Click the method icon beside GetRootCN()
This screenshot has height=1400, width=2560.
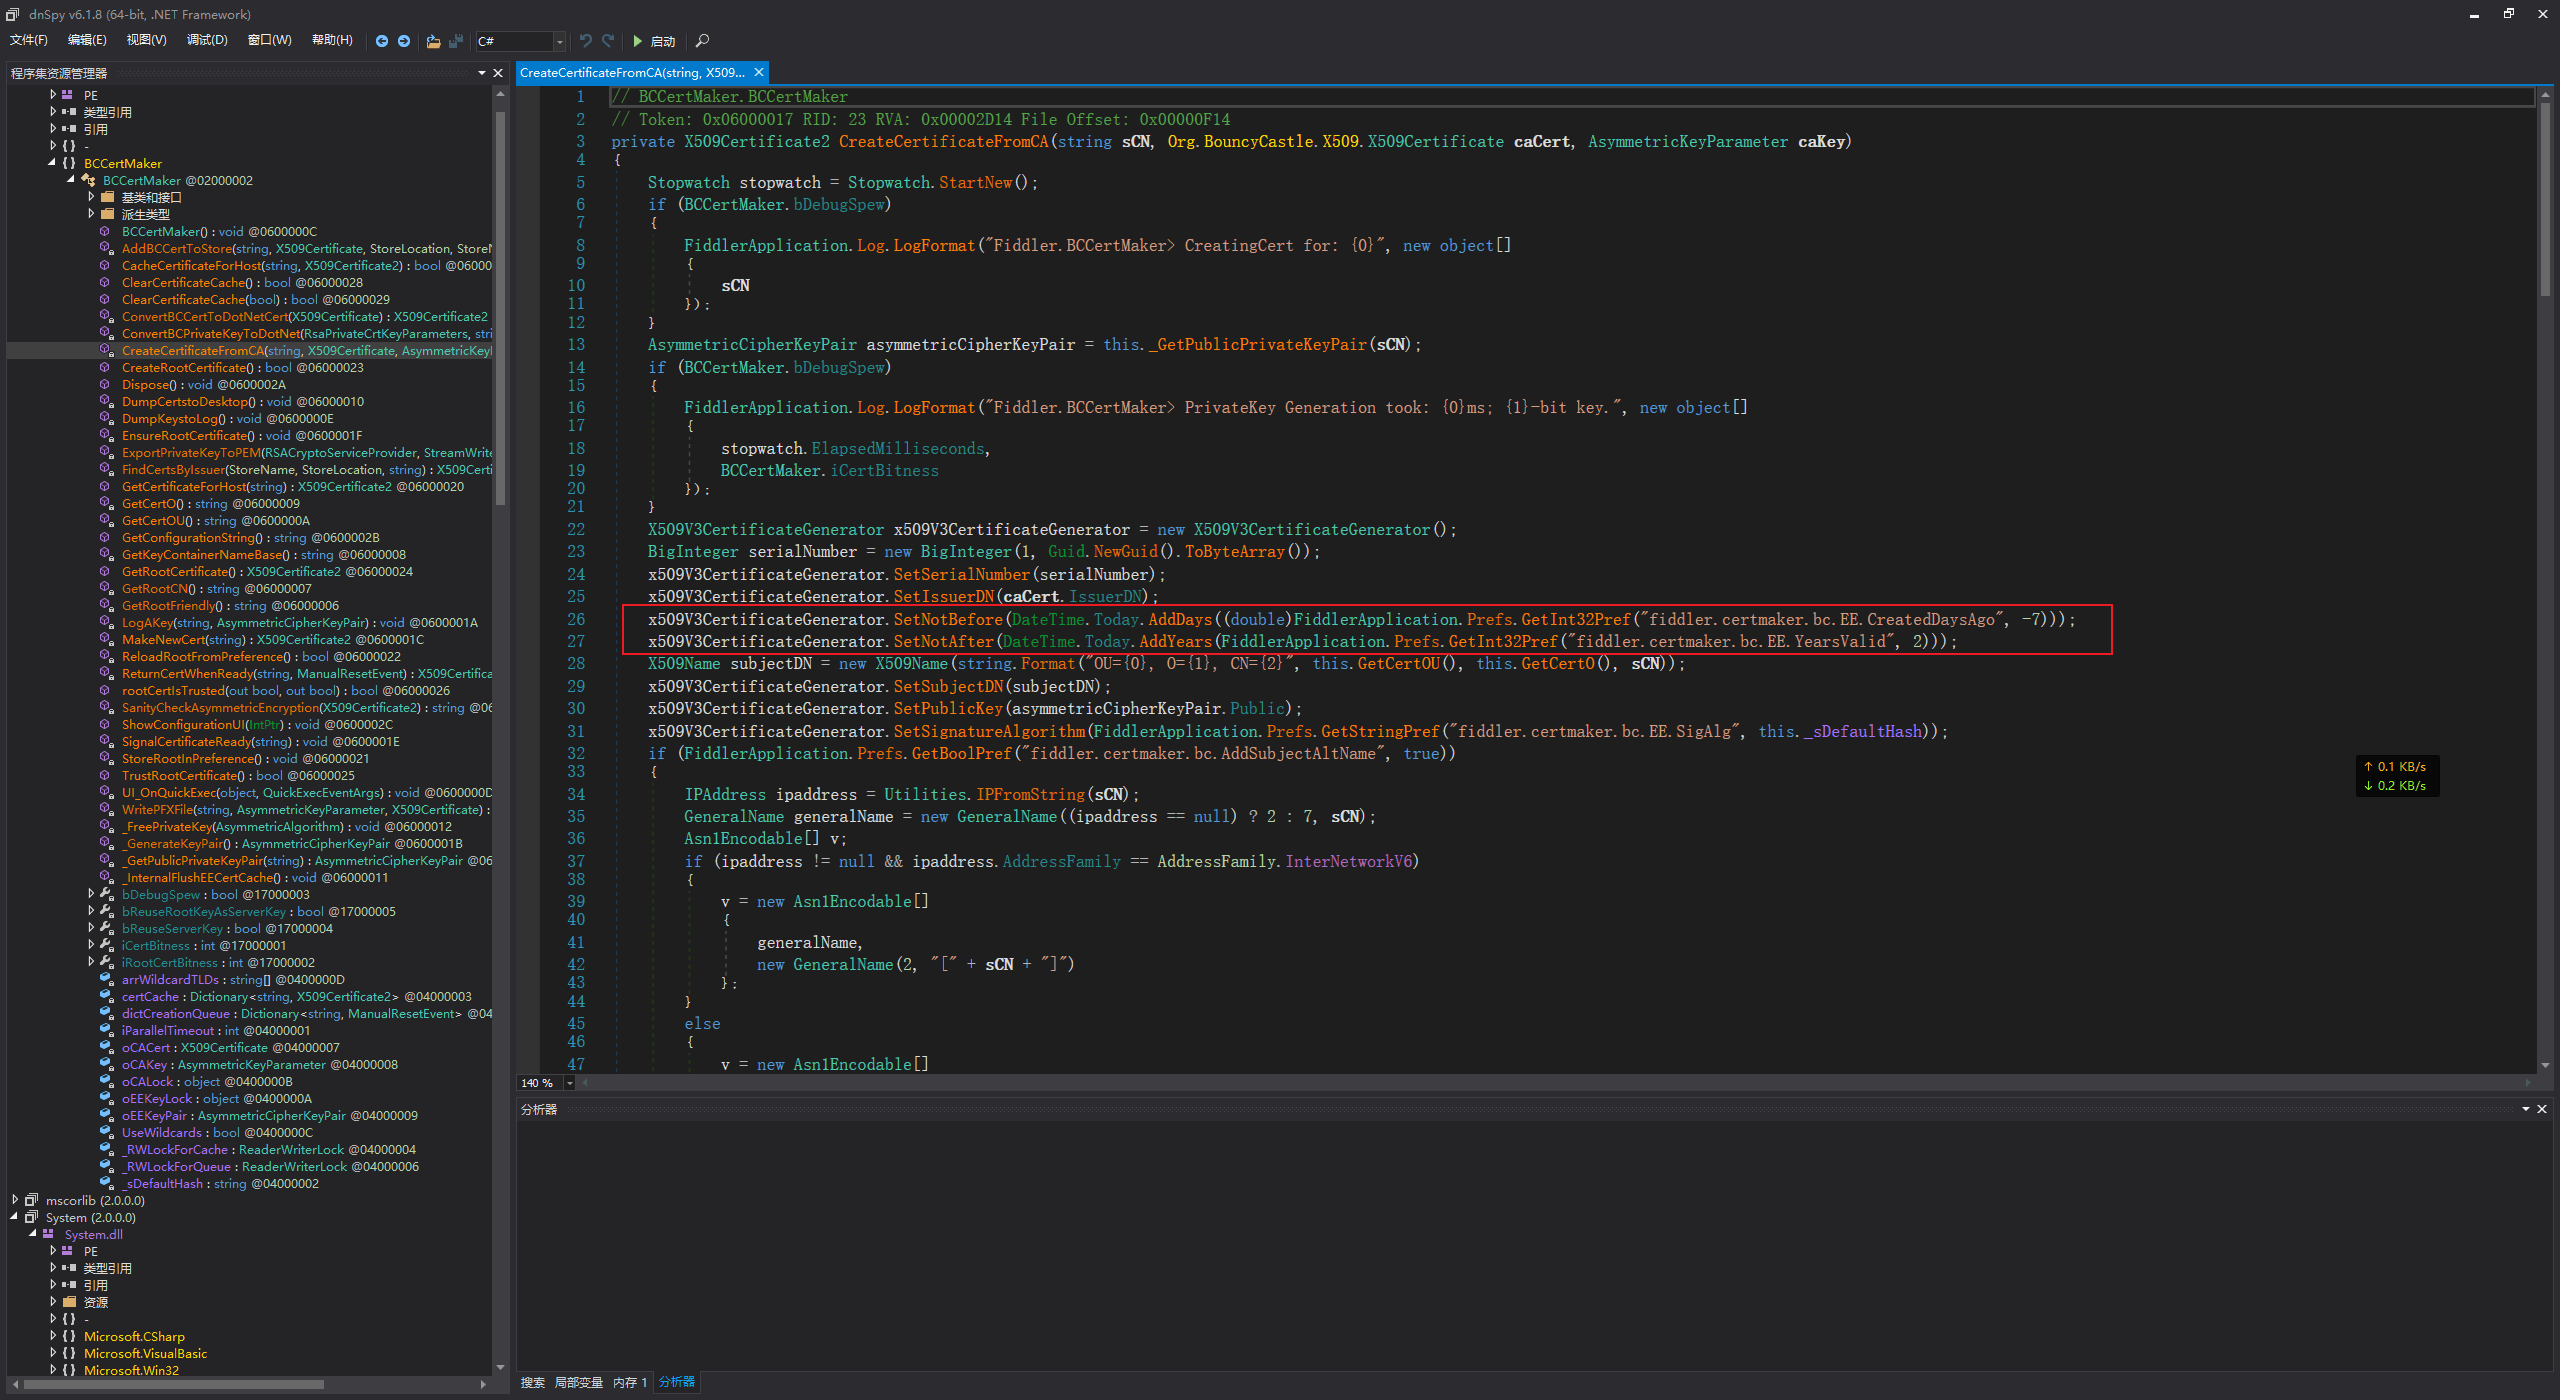pyautogui.click(x=106, y=588)
